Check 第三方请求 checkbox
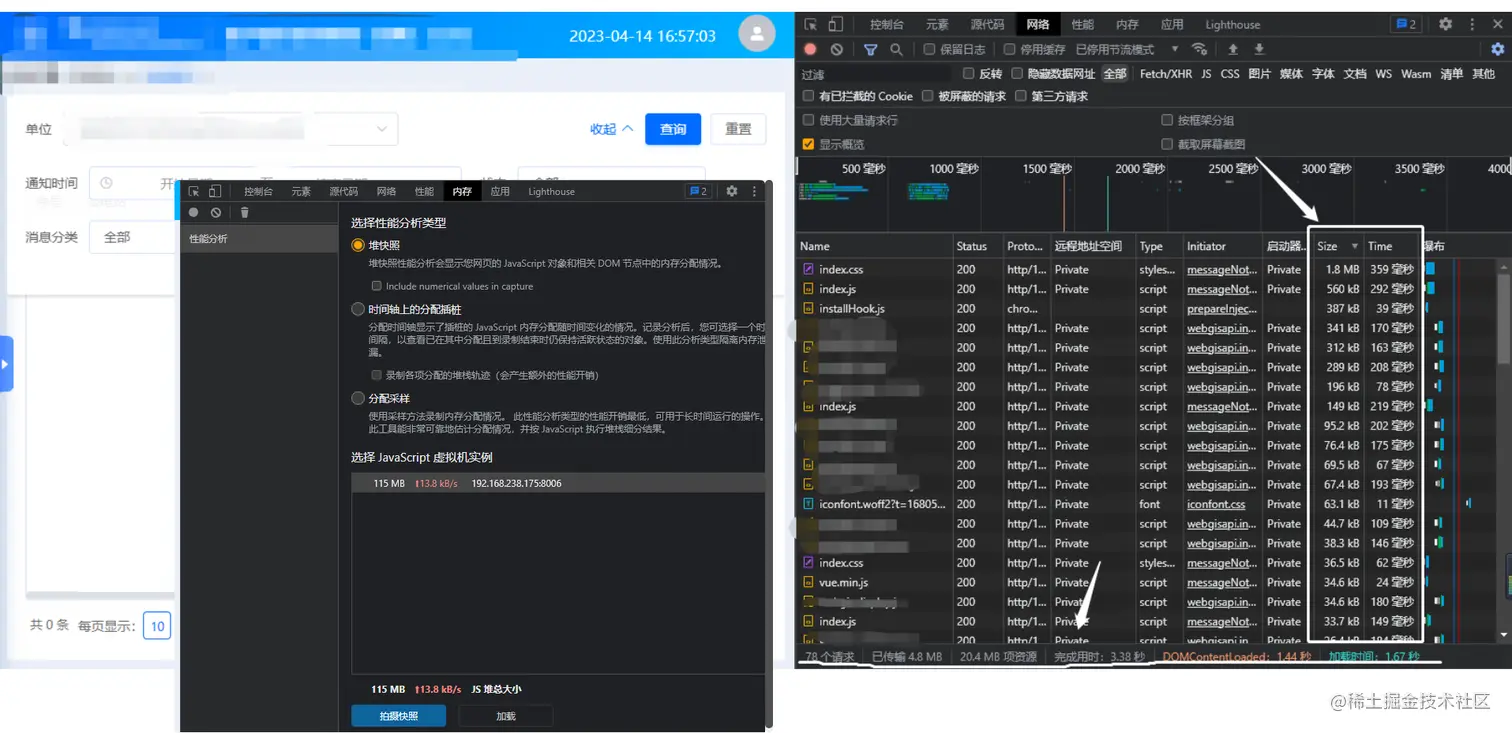 [1020, 96]
